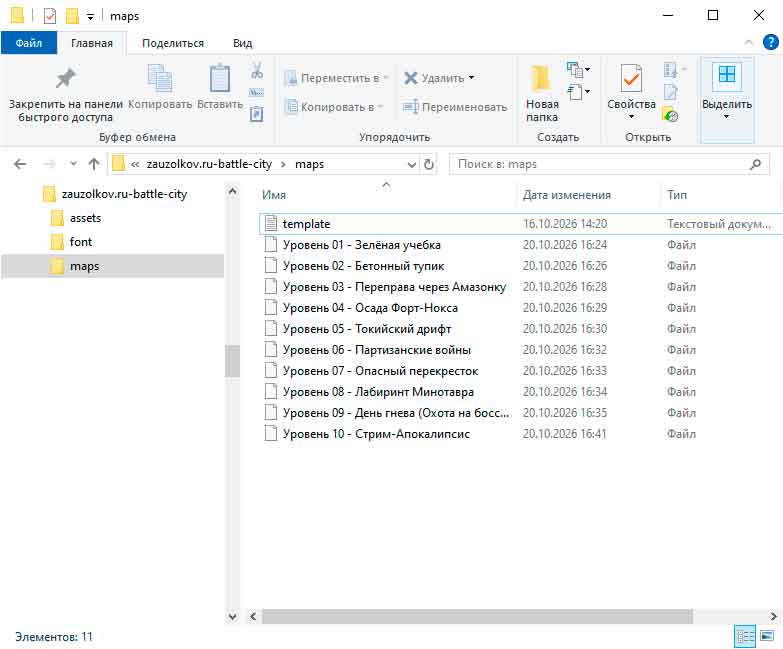Open the Файл menu tab

coord(29,43)
